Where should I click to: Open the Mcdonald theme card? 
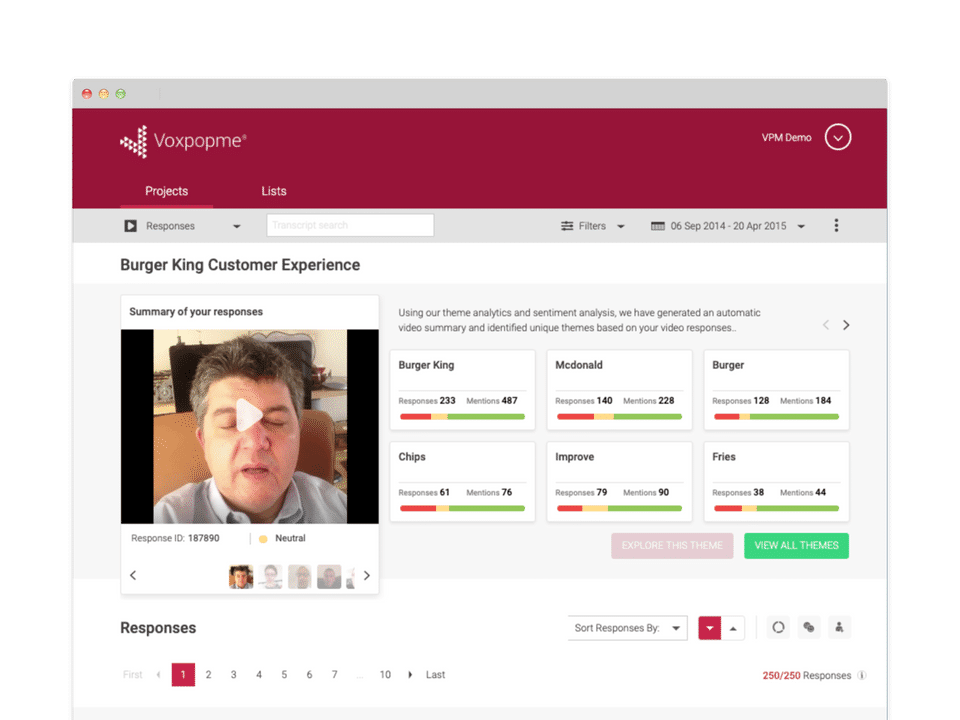click(619, 389)
